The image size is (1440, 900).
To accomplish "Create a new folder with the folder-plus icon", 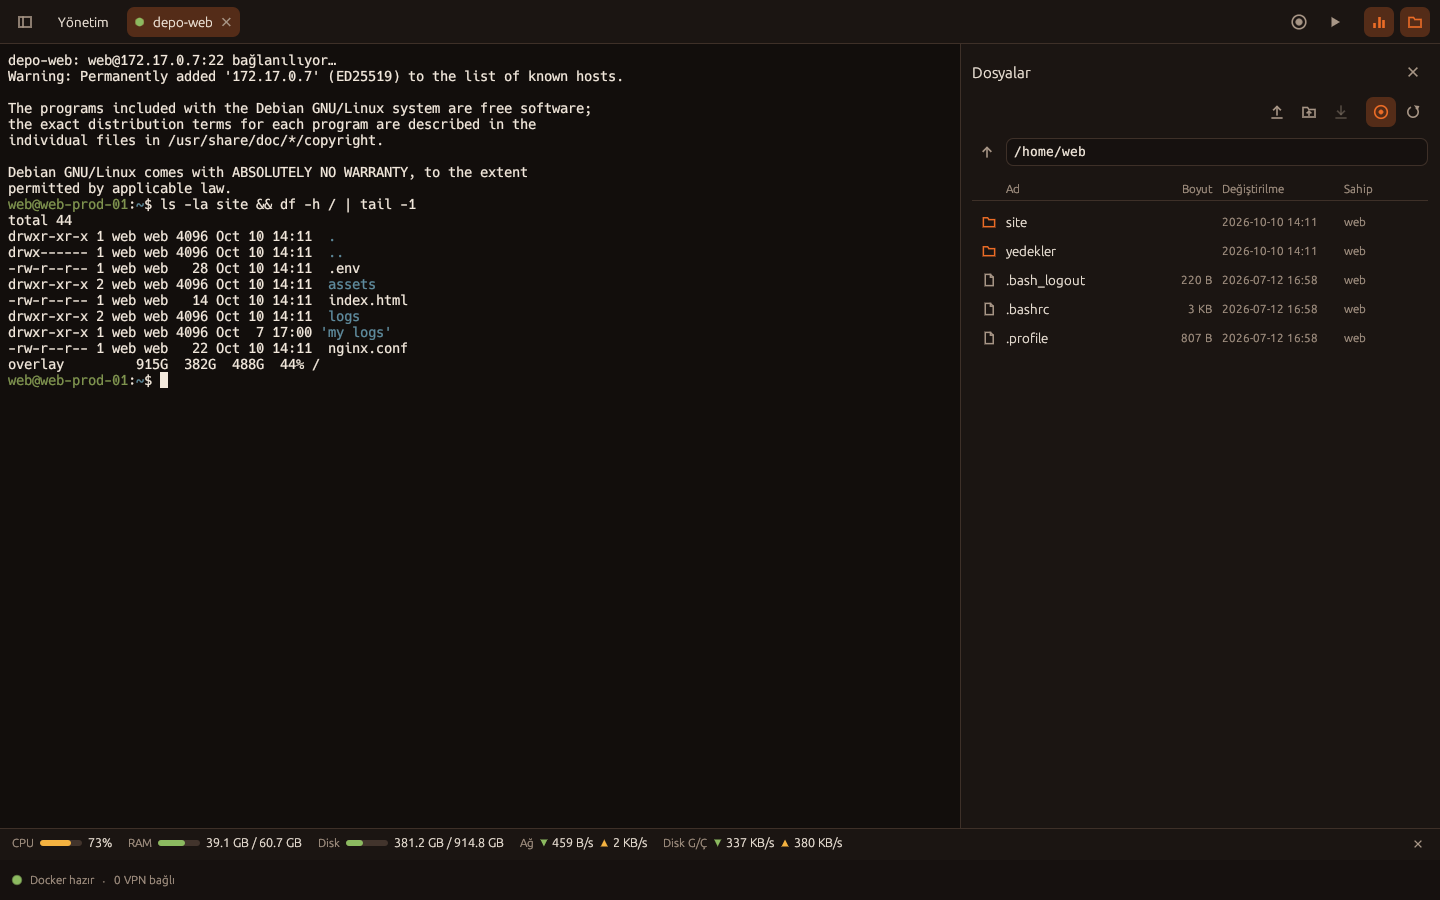I will pos(1309,112).
